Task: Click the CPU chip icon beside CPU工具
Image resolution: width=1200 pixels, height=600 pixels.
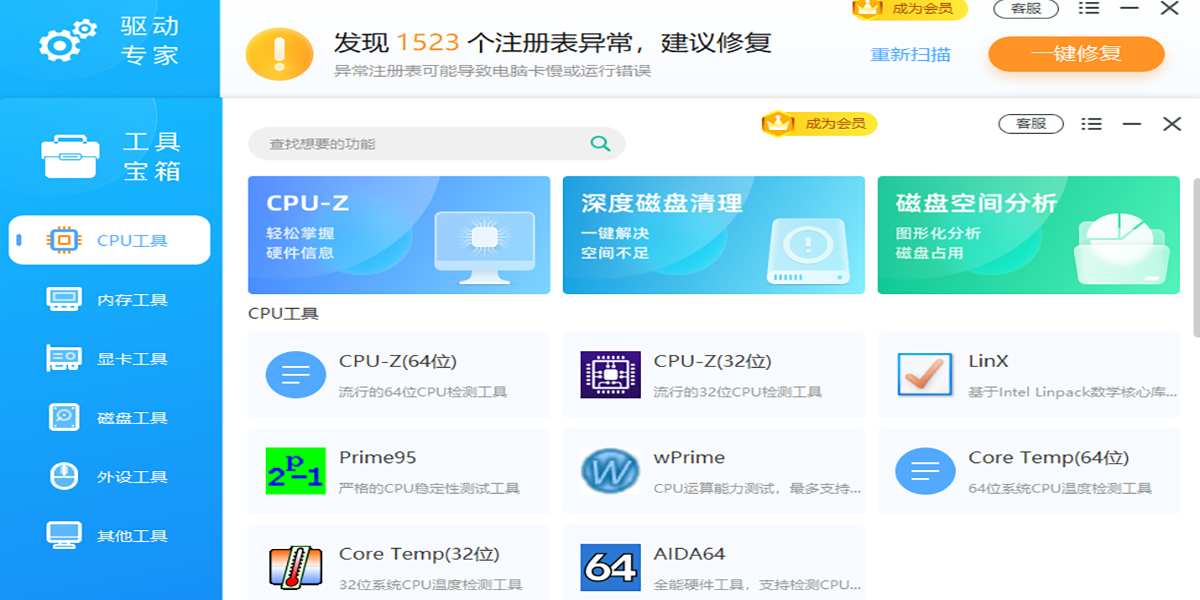Action: point(64,240)
